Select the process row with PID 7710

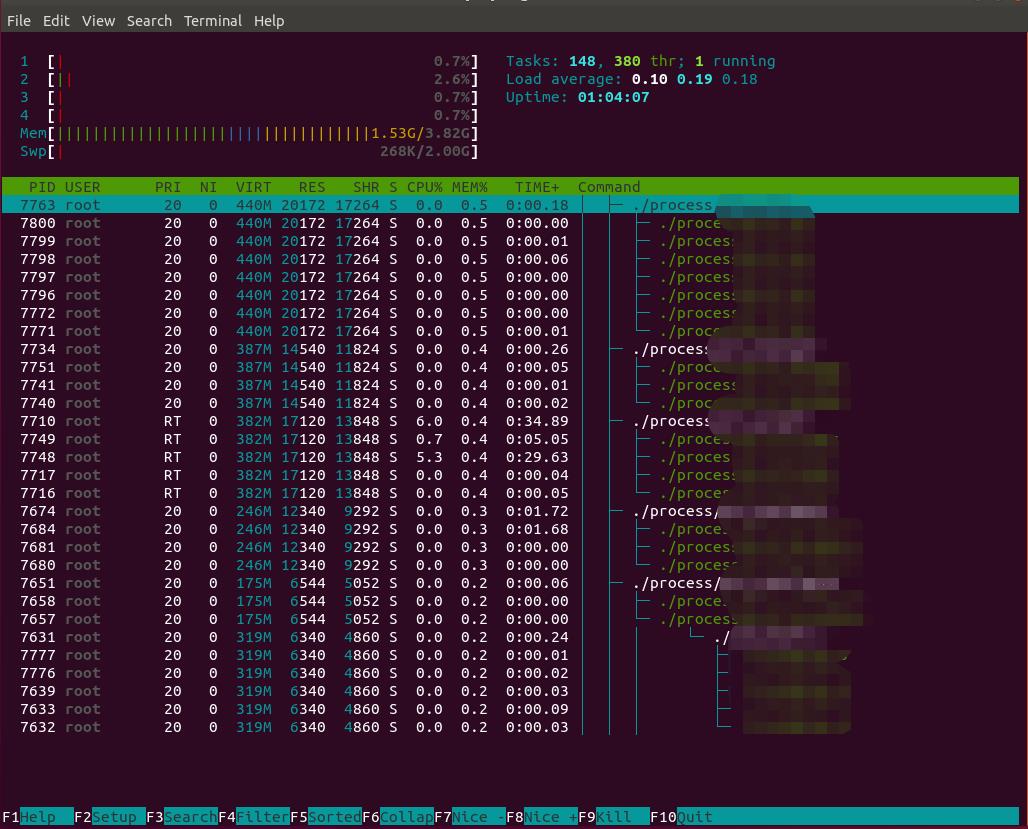point(300,421)
